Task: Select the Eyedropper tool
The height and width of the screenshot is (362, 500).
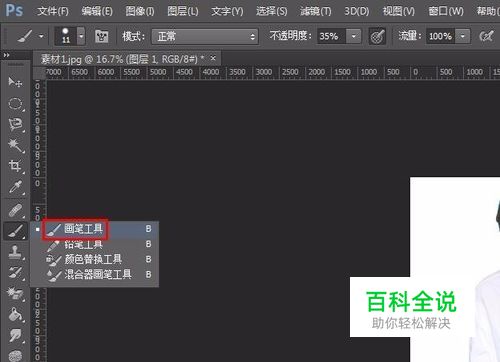Action: click(15, 187)
